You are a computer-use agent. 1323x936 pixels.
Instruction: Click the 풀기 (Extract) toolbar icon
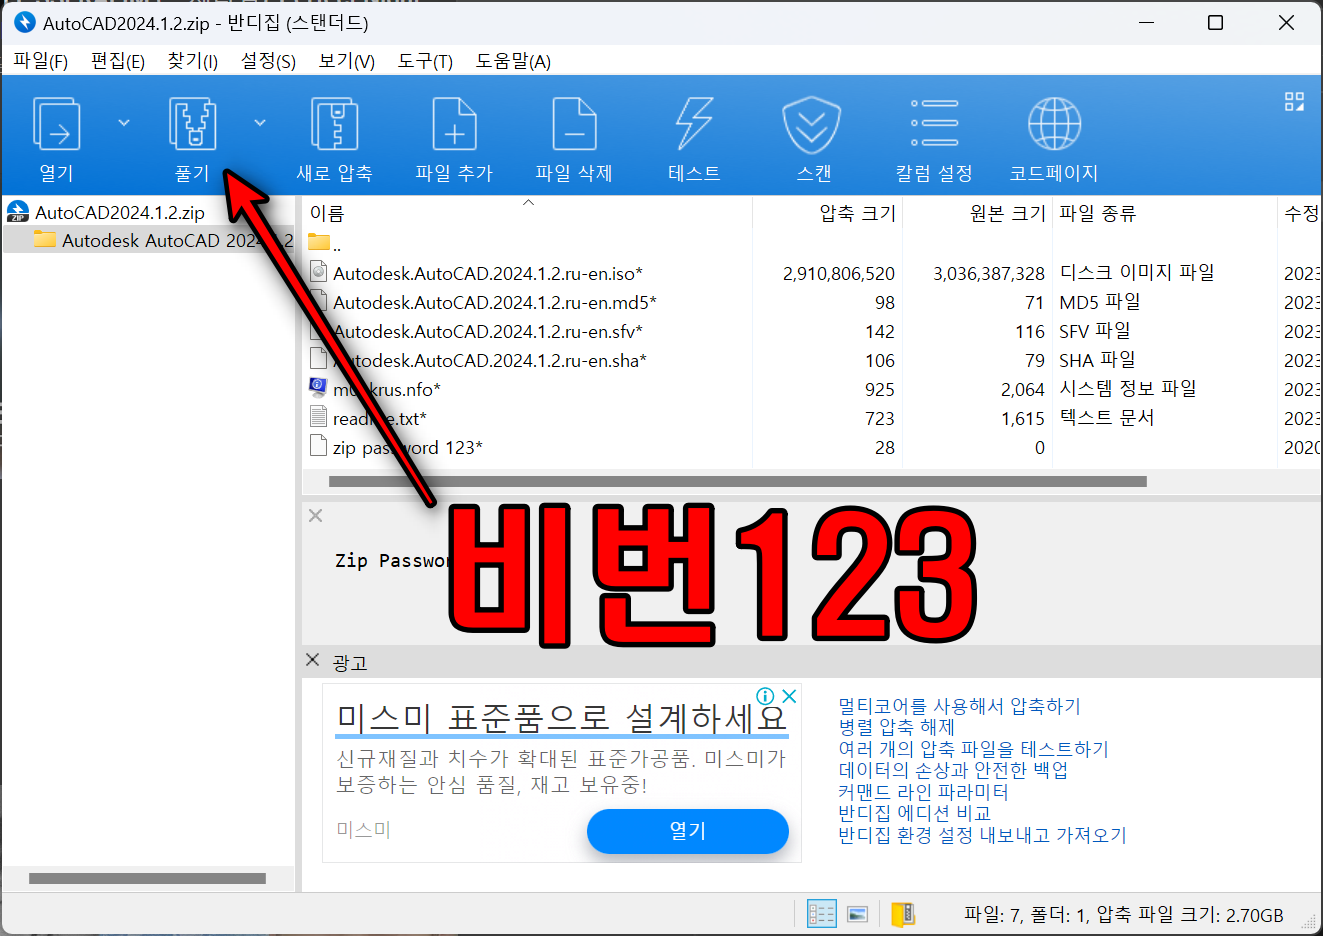click(x=192, y=124)
